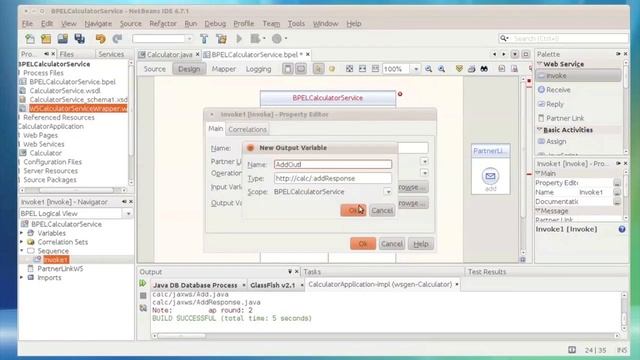This screenshot has height=360, width=640.
Task: Switch to the GlassFish v2.1 output tab
Action: (273, 285)
